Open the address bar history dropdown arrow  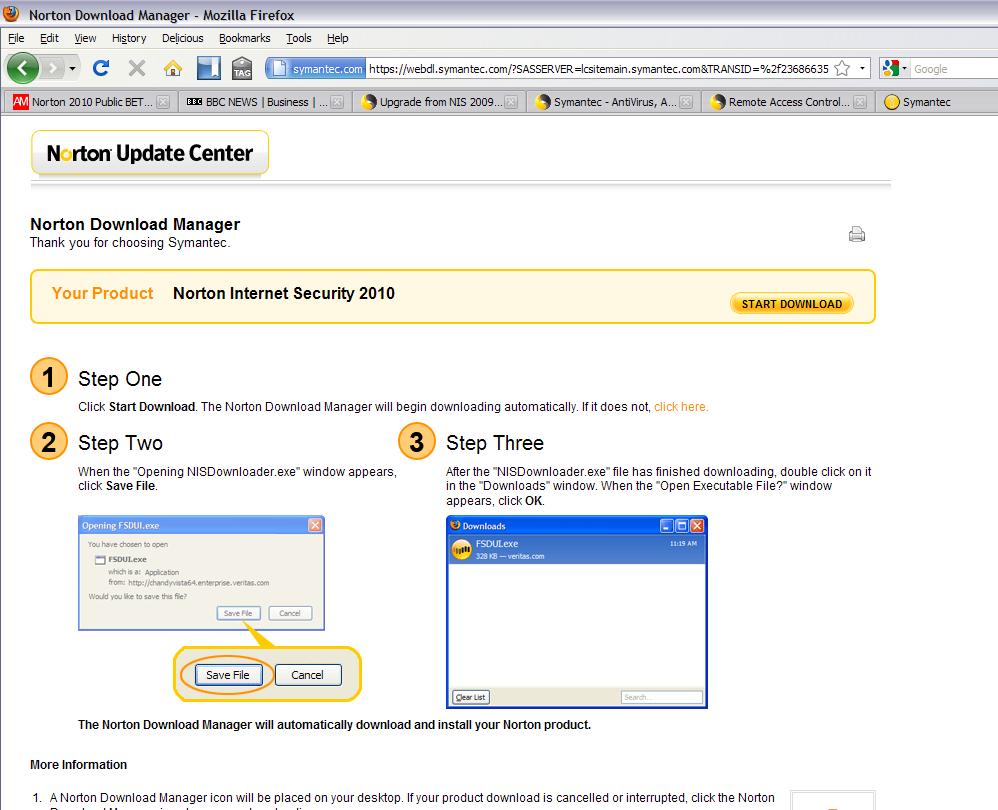coord(862,68)
